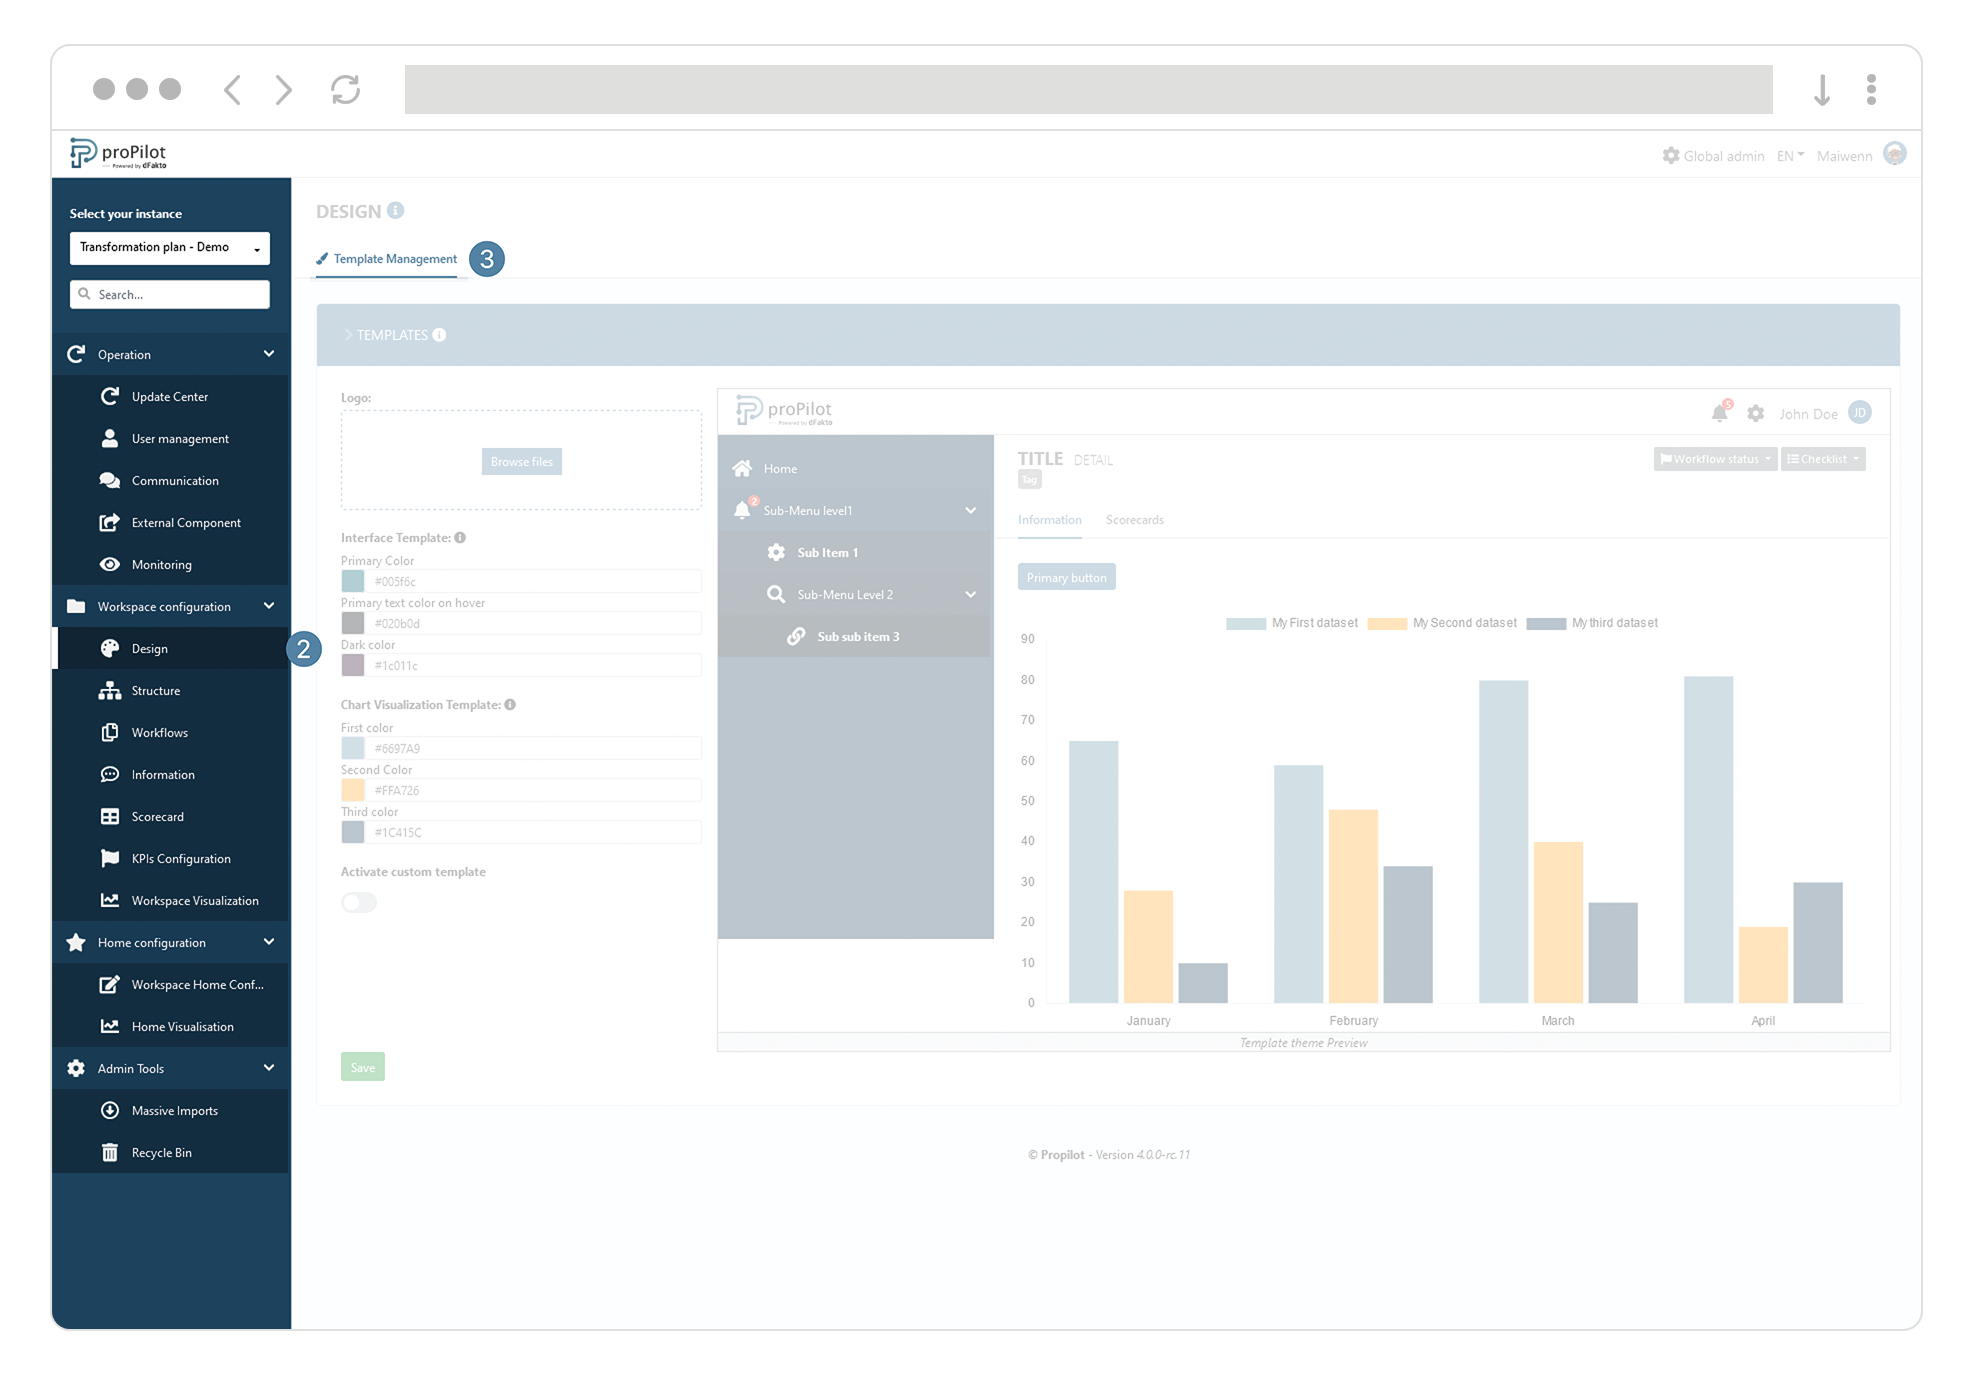The height and width of the screenshot is (1384, 1973).
Task: Select the Scorecards tab in preview
Action: 1134,520
